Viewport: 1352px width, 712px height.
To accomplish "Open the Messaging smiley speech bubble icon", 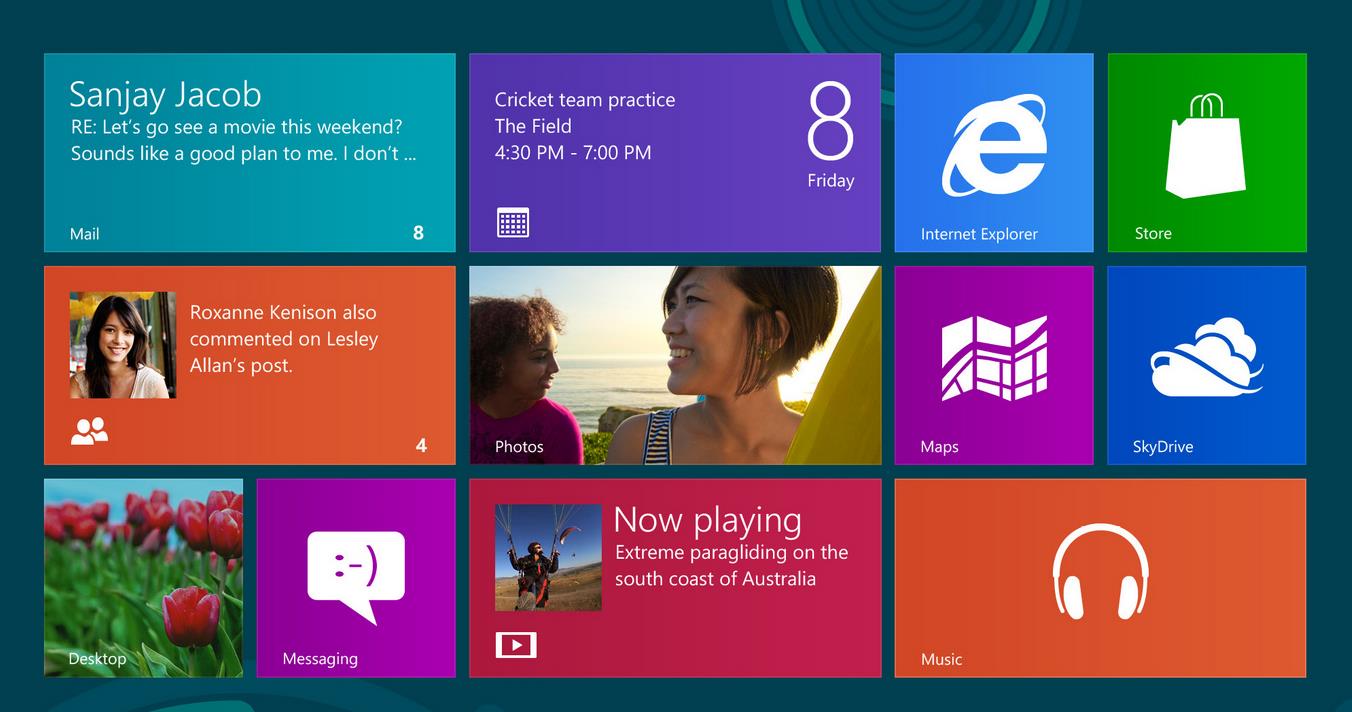I will tap(356, 577).
